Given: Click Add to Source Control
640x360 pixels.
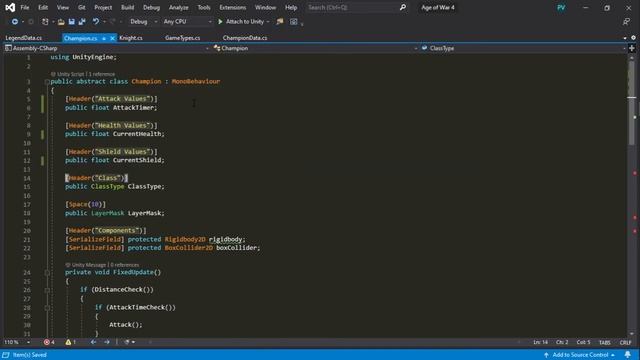Looking at the screenshot, I should click(x=580, y=355).
